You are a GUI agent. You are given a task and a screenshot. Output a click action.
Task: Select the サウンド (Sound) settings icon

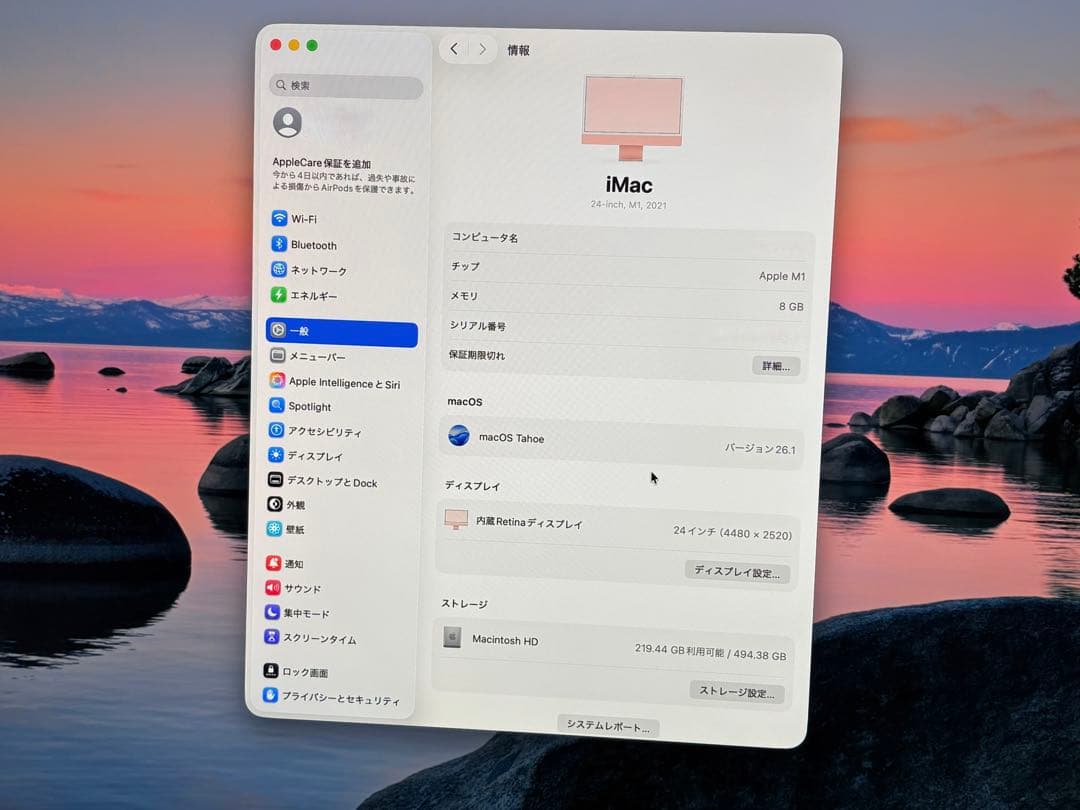(x=278, y=587)
